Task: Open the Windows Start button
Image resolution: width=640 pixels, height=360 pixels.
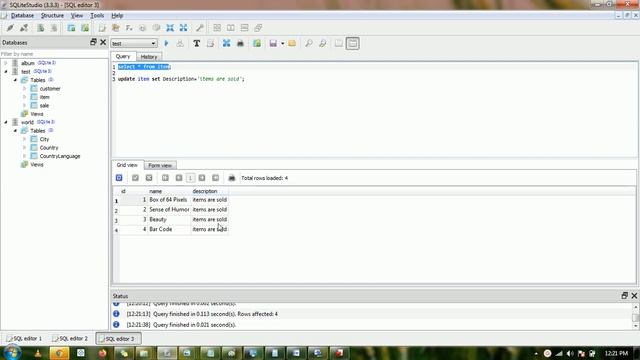Action: point(12,352)
